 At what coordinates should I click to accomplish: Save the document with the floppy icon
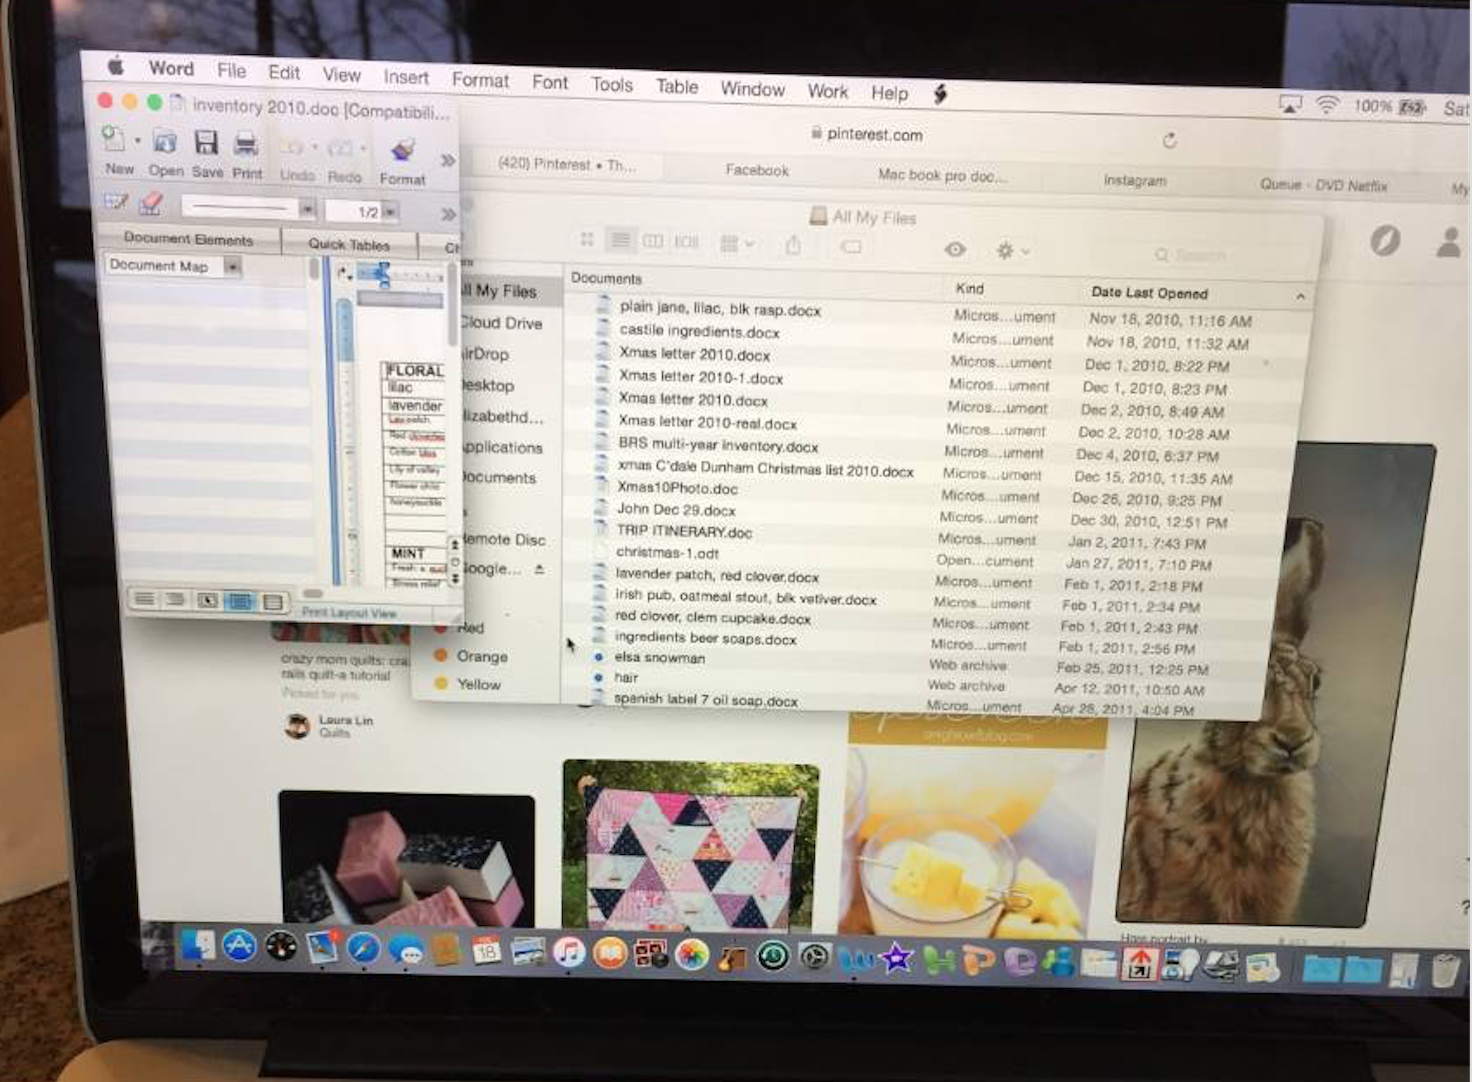click(x=206, y=142)
